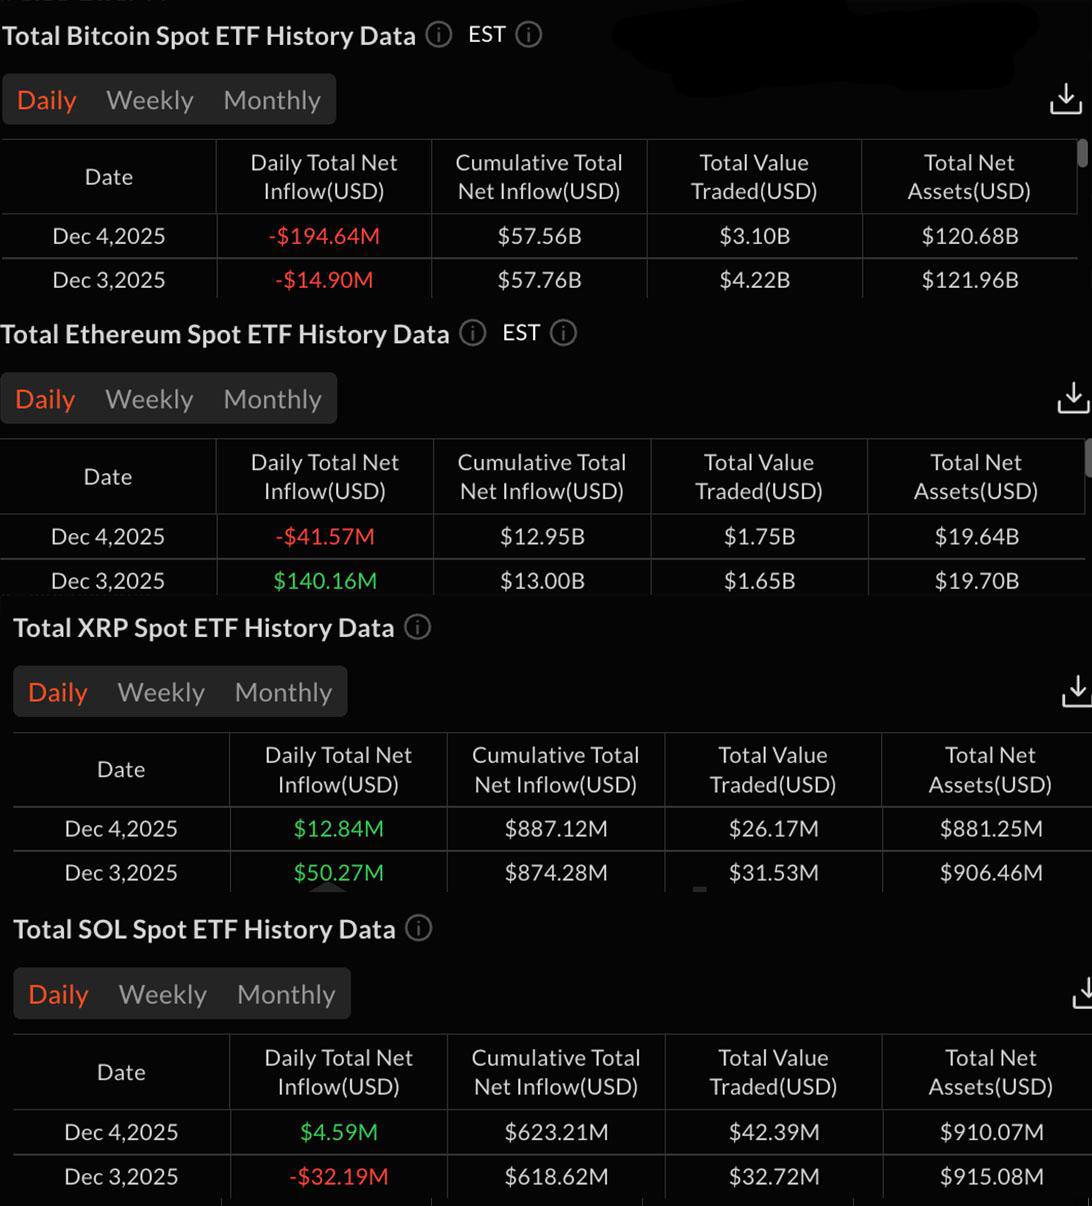Screen dimensions: 1092x1206
Task: Click the Ethereum table vertical scrollbar
Action: tap(1088, 458)
